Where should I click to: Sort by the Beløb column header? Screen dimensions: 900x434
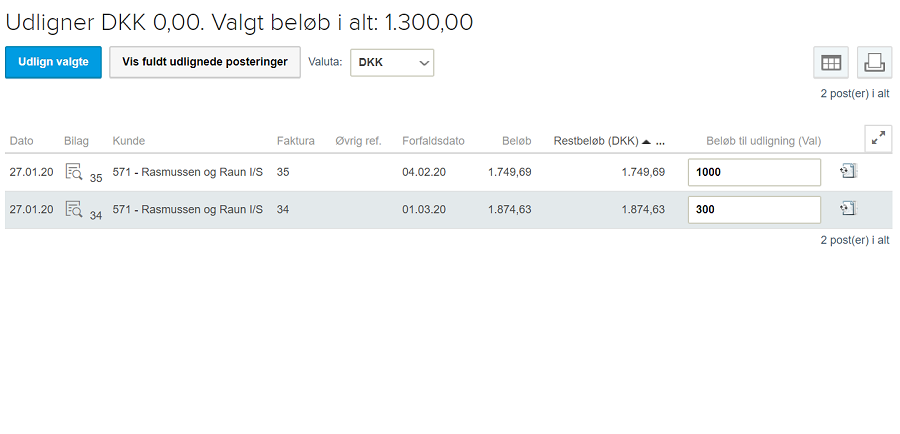point(517,141)
